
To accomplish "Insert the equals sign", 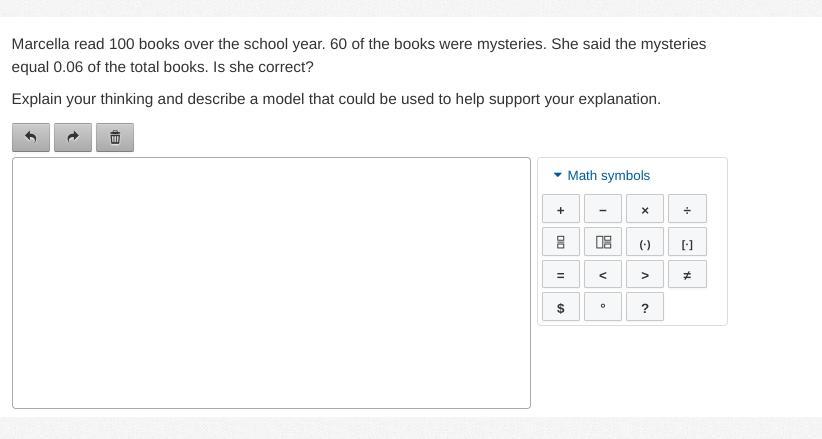I will click(561, 274).
